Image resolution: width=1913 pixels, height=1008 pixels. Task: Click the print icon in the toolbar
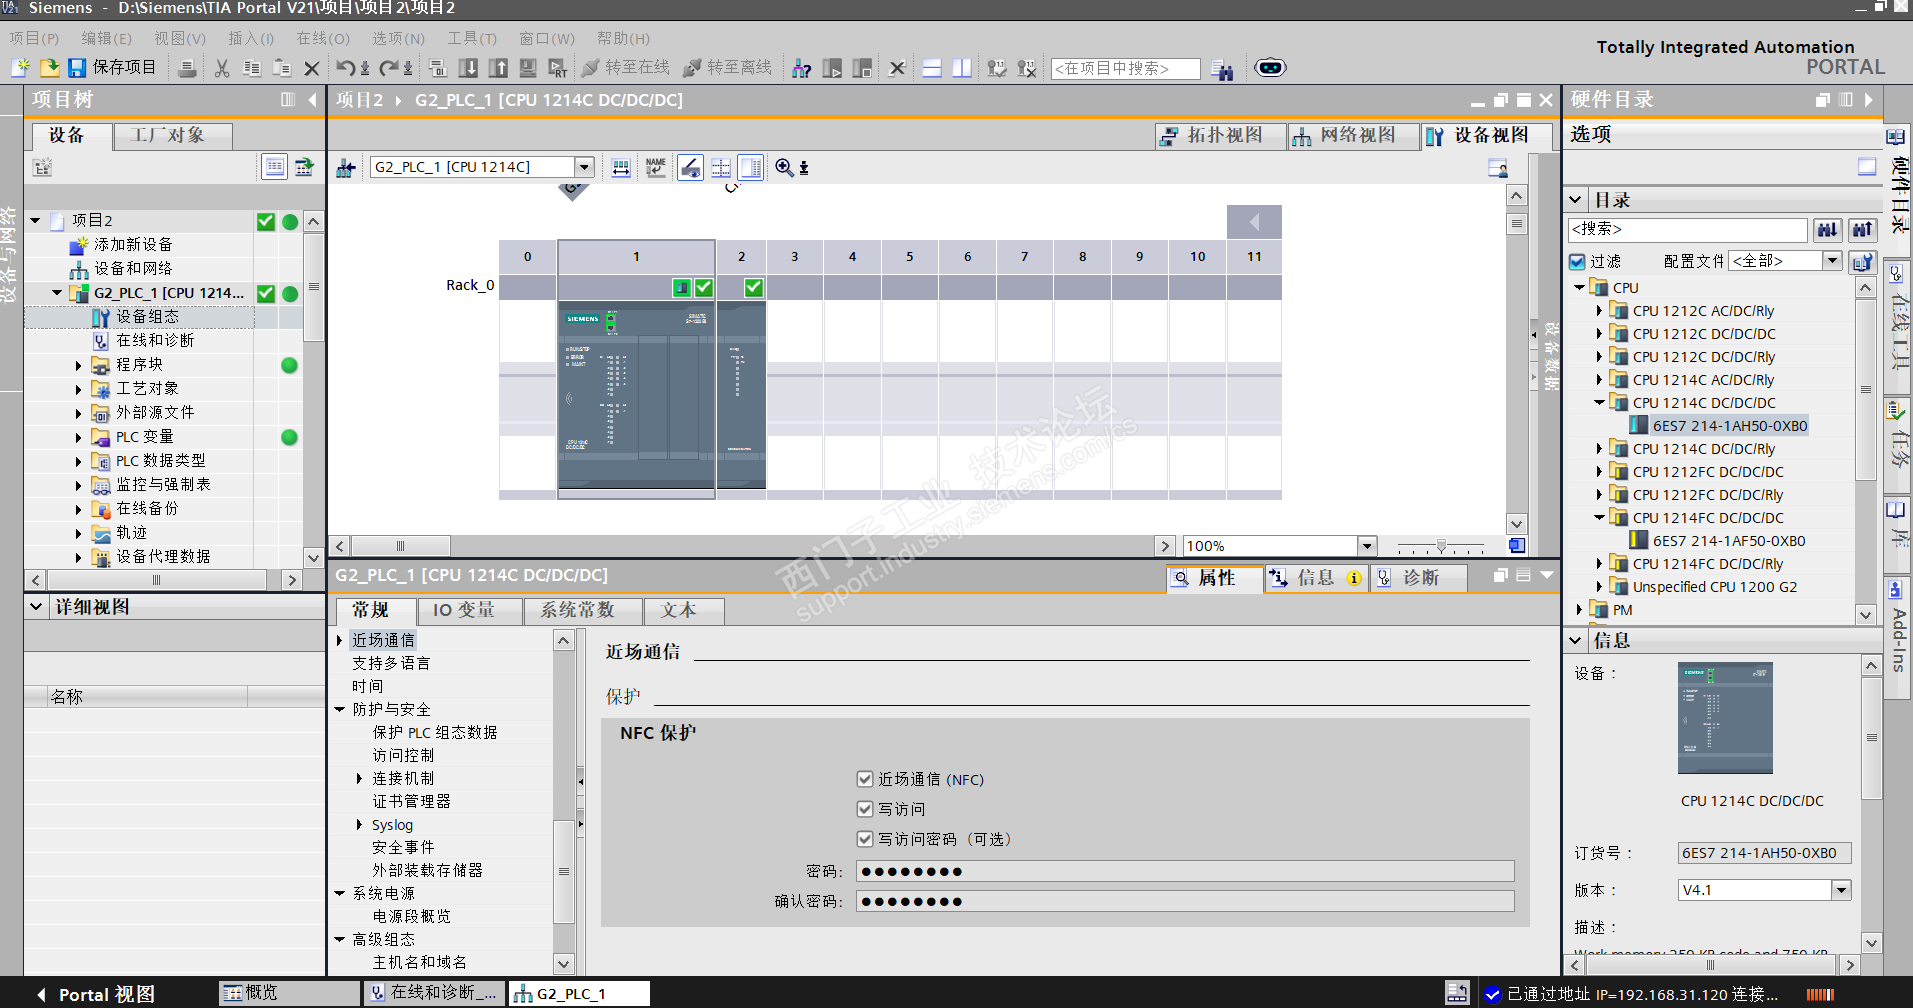coord(187,68)
